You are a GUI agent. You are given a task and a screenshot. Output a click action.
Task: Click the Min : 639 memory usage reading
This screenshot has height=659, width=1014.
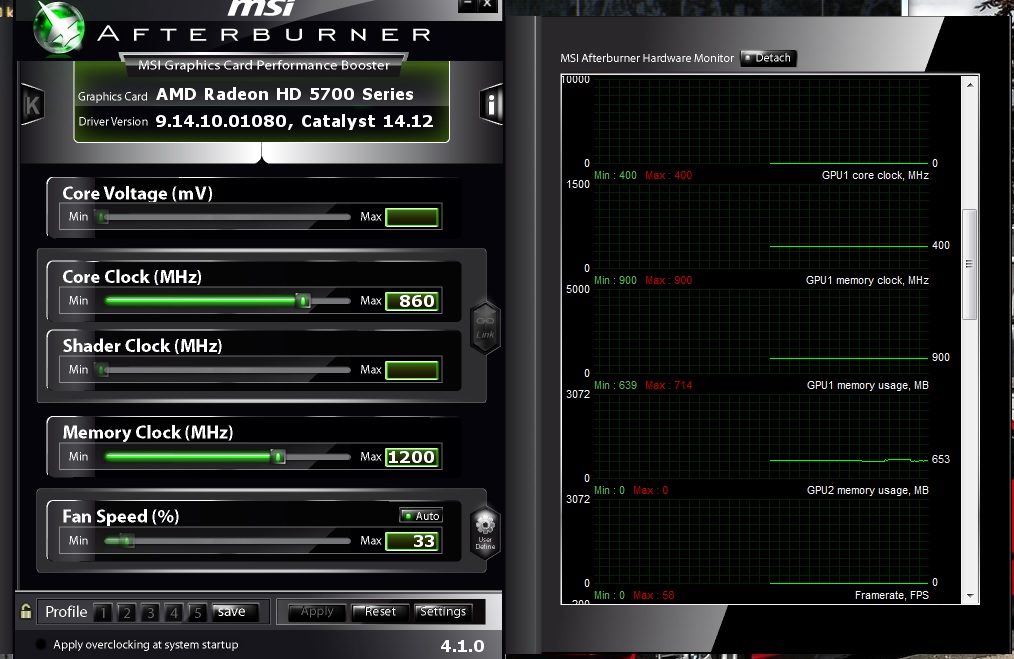point(615,385)
